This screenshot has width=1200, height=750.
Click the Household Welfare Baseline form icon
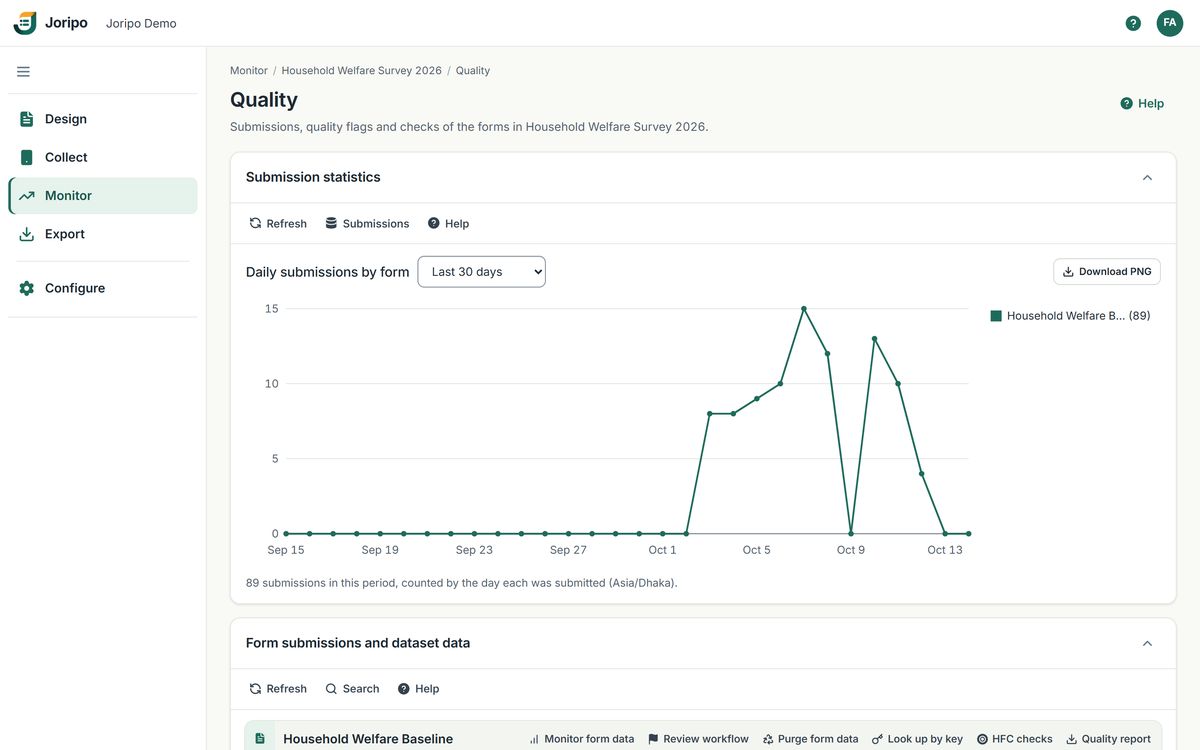point(260,739)
